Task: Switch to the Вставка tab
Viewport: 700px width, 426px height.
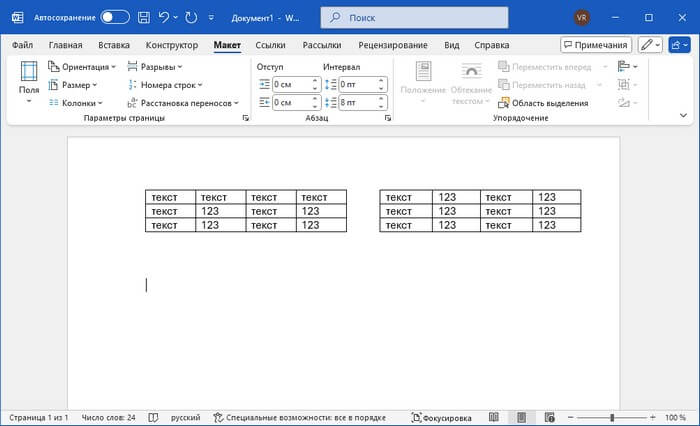Action: click(x=115, y=45)
